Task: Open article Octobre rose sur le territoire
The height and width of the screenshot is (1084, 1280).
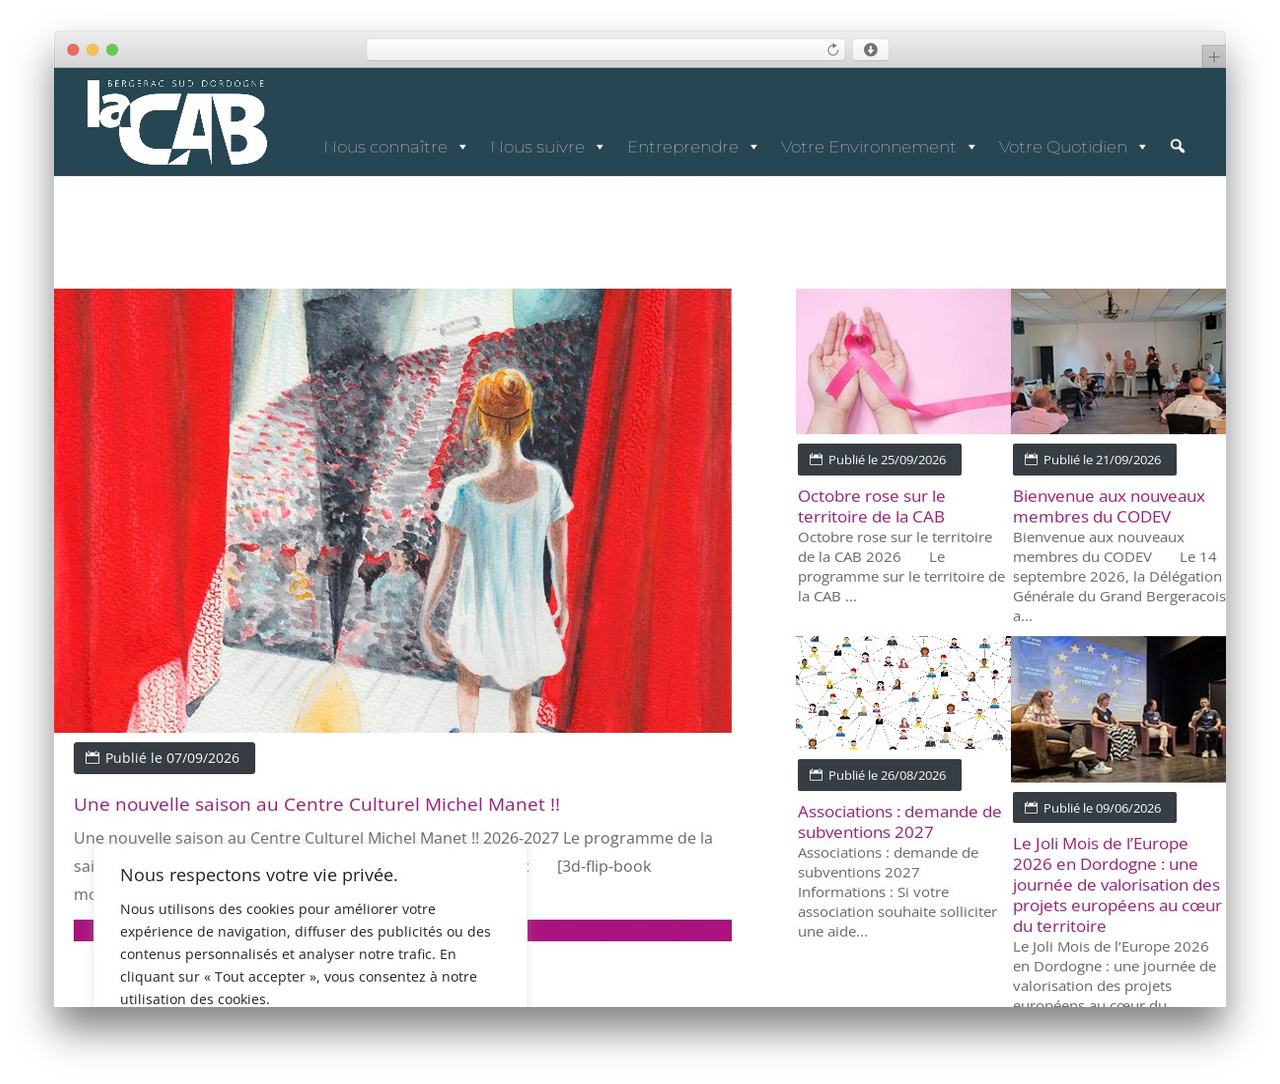Action: tap(871, 506)
